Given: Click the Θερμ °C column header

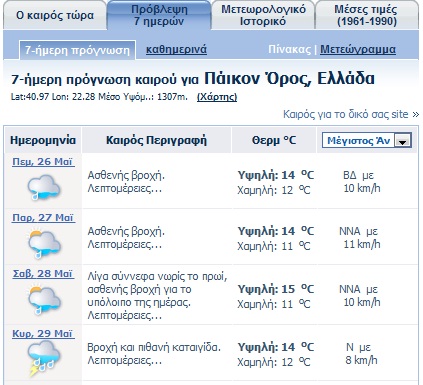Looking at the screenshot, I should click(x=274, y=140).
